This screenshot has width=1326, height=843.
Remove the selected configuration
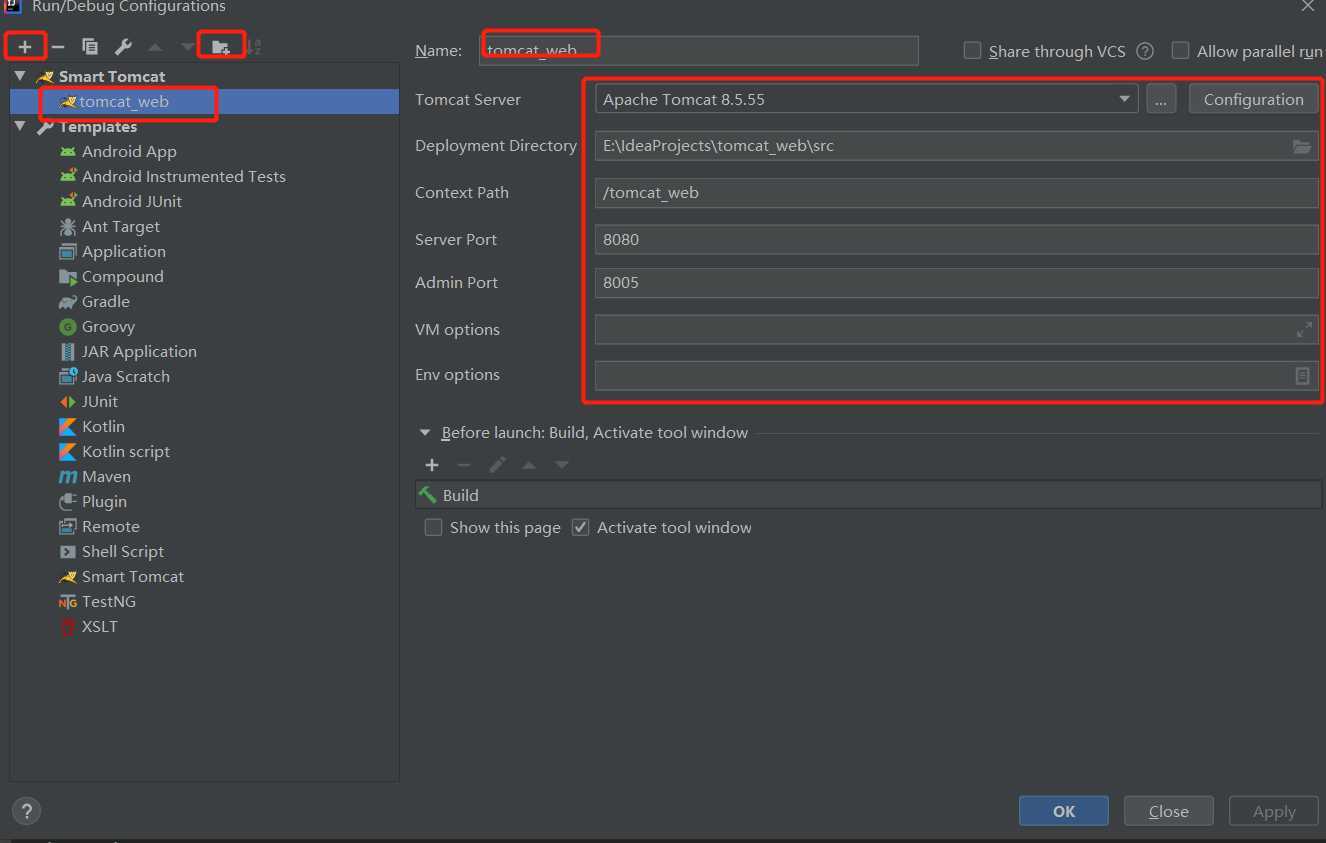58,47
